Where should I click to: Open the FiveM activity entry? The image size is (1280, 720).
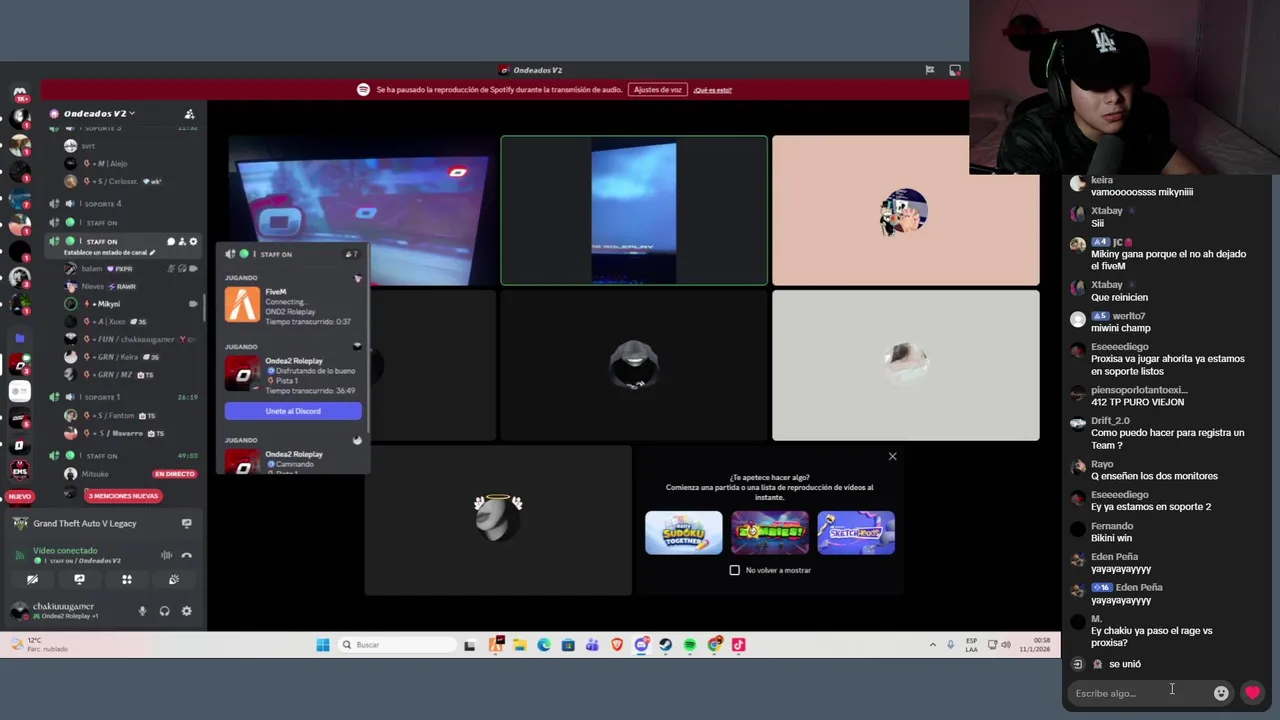tap(293, 306)
